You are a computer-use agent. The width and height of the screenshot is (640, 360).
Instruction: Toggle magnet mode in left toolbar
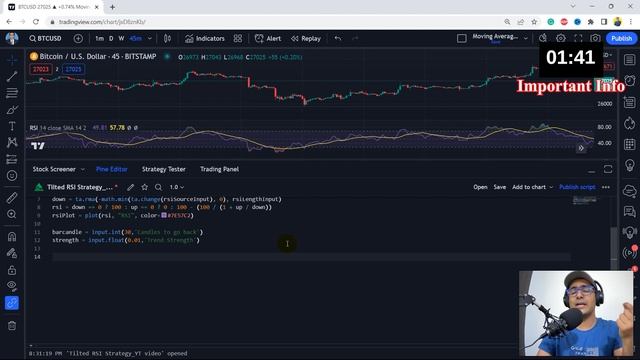click(12, 236)
